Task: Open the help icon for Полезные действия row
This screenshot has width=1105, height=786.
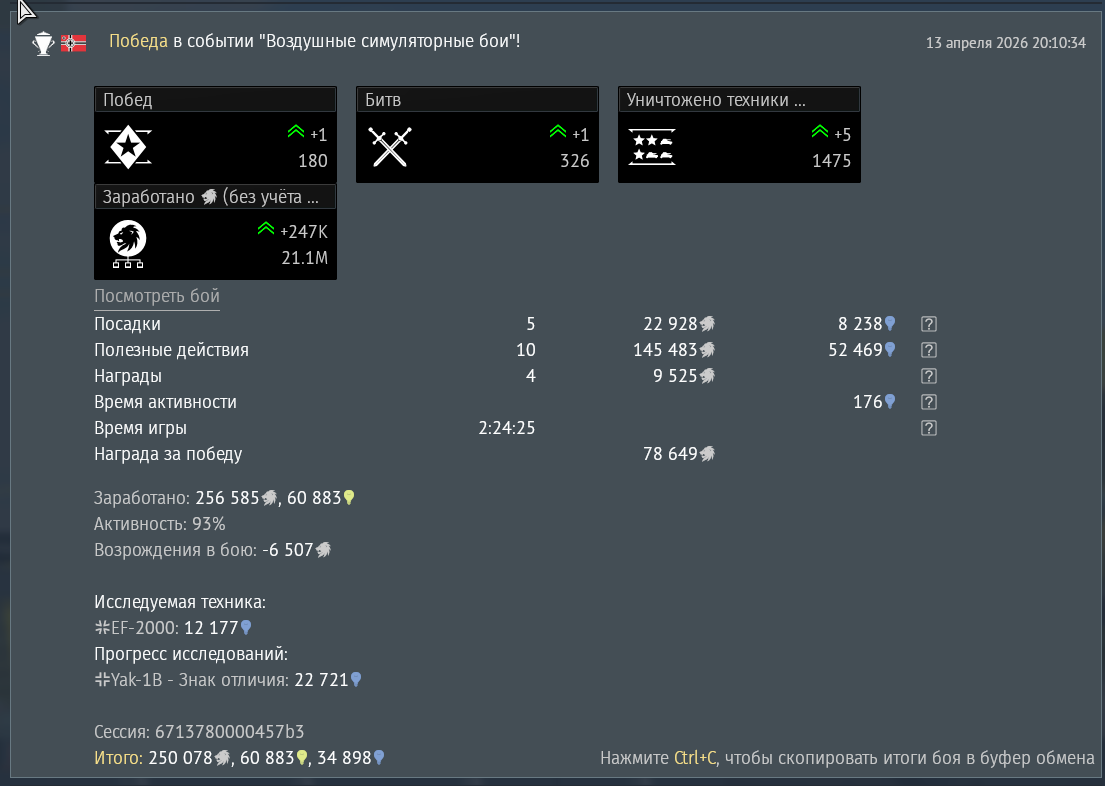Action: point(929,350)
